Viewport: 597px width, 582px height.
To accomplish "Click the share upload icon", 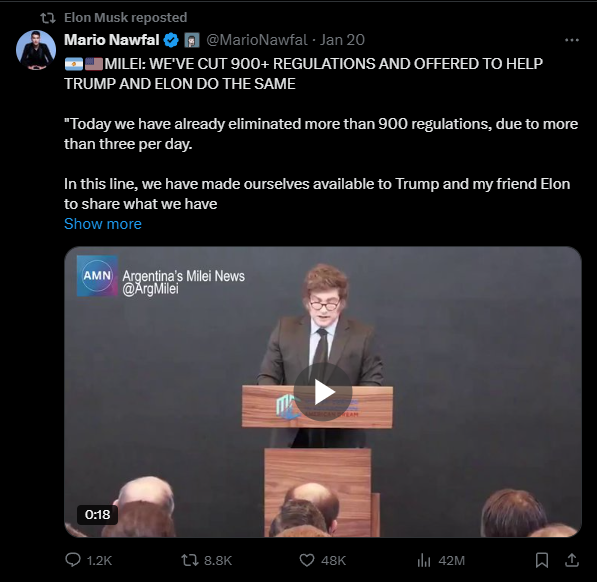I will click(572, 560).
